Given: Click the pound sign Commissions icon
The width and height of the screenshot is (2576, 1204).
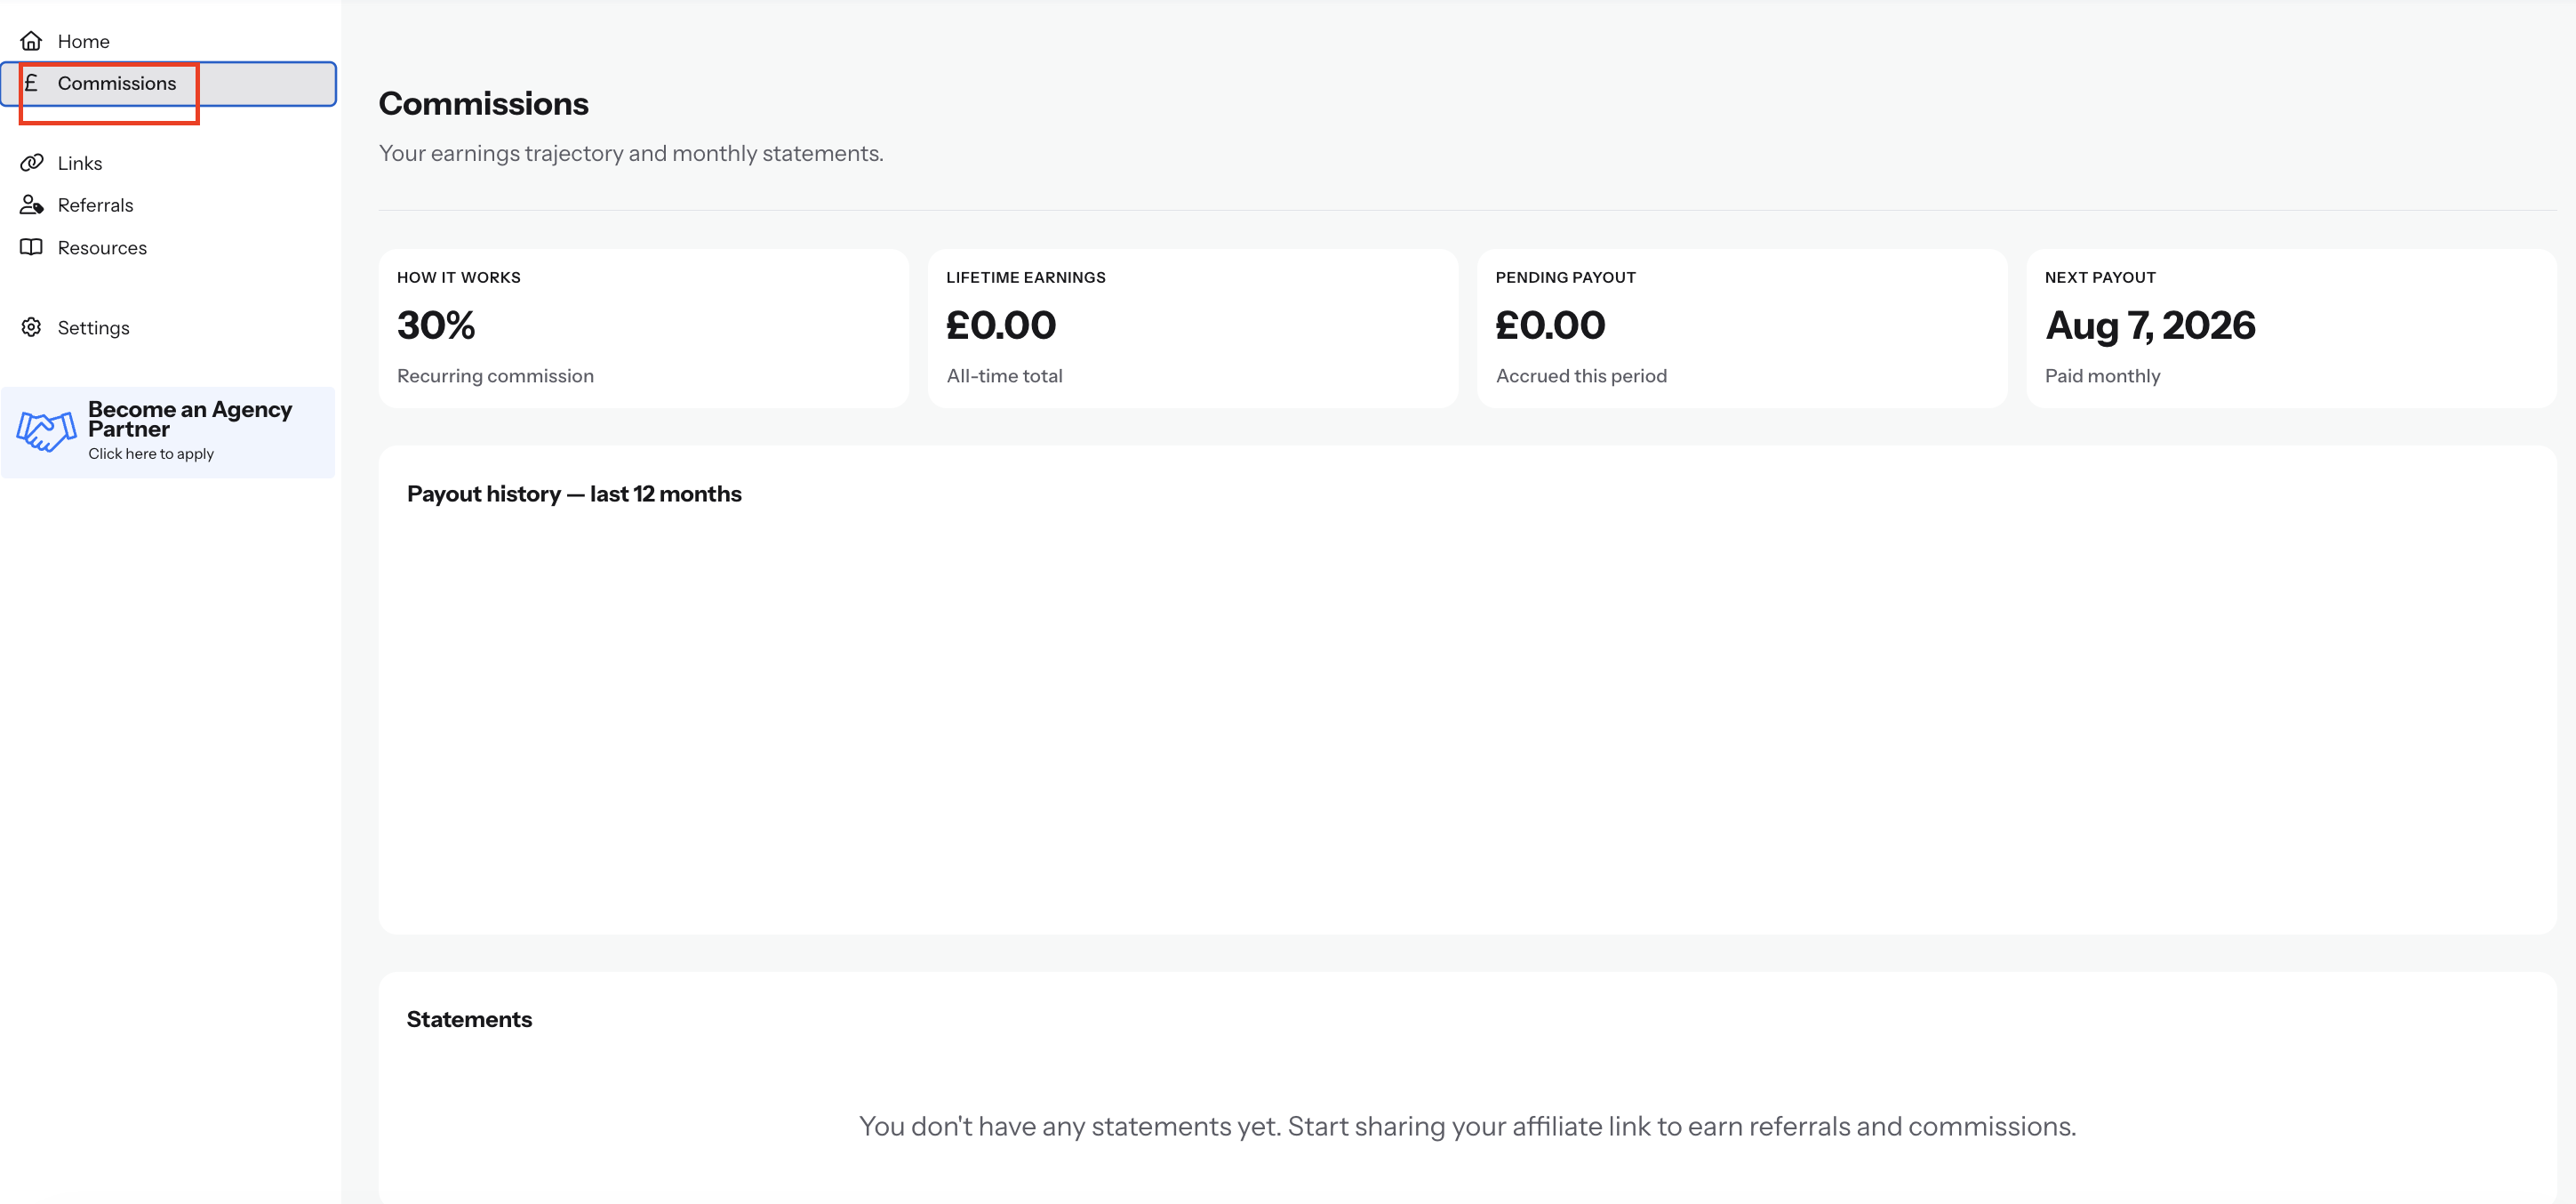Looking at the screenshot, I should coord(31,83).
